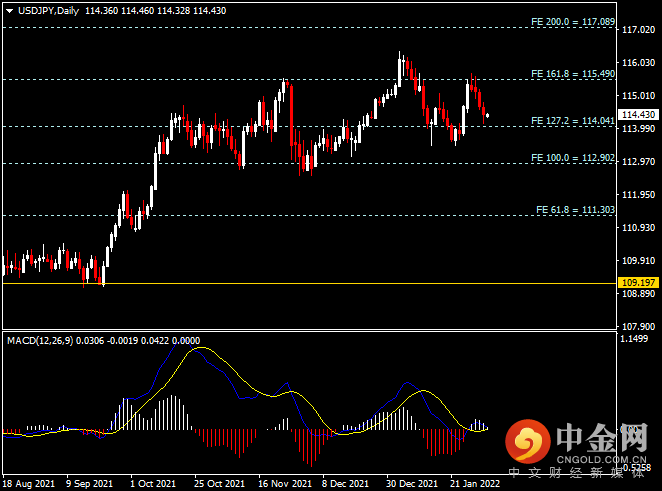Select the FE 127.2 = 114.041 label
662x491 pixels.
coord(573,121)
